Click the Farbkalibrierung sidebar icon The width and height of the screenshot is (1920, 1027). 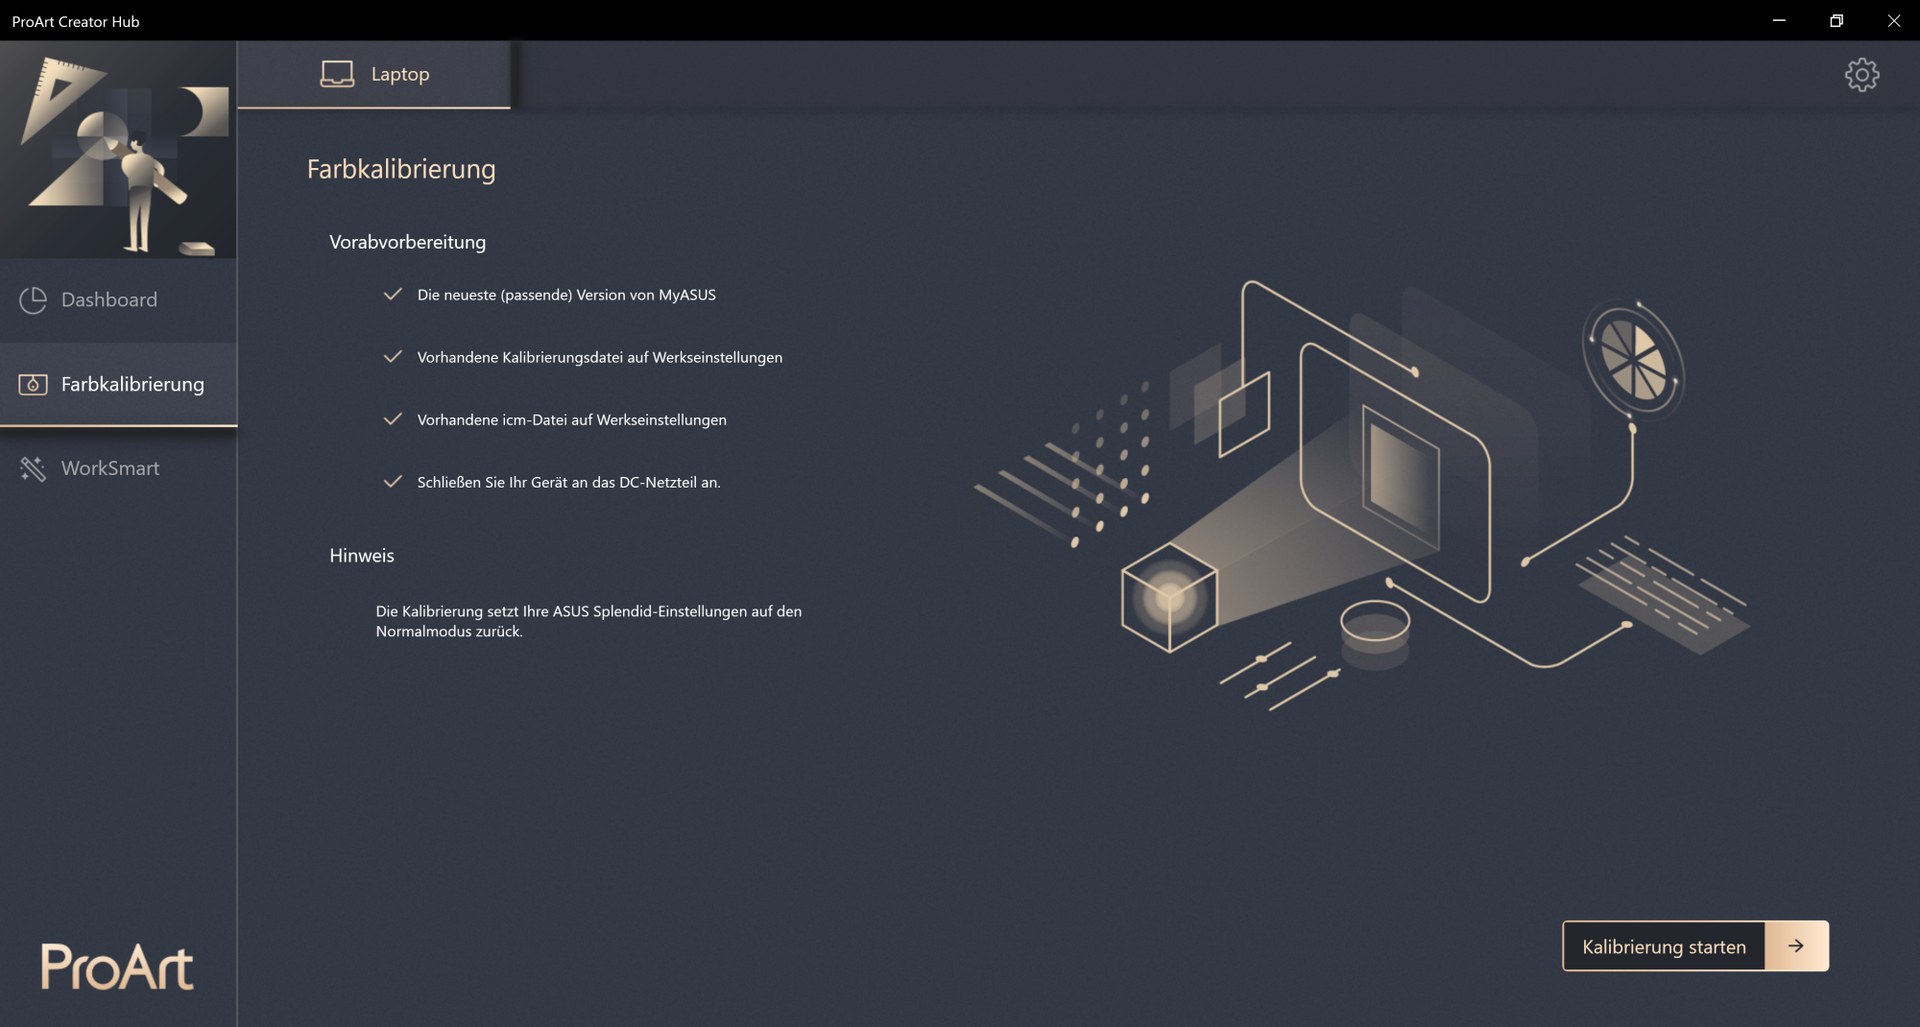tap(33, 384)
